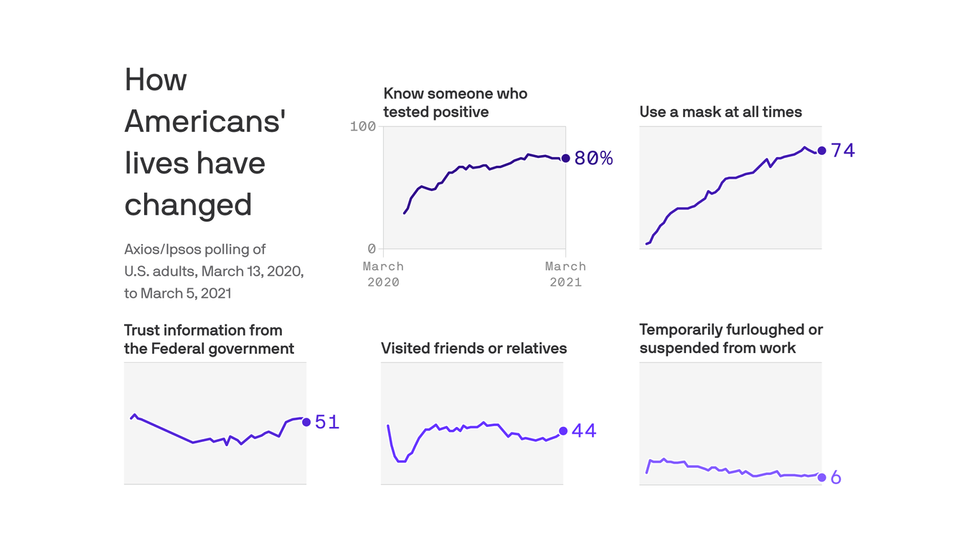Select 'Use a mask at all times' title
Viewport: 980px width, 551px height.
[721, 112]
